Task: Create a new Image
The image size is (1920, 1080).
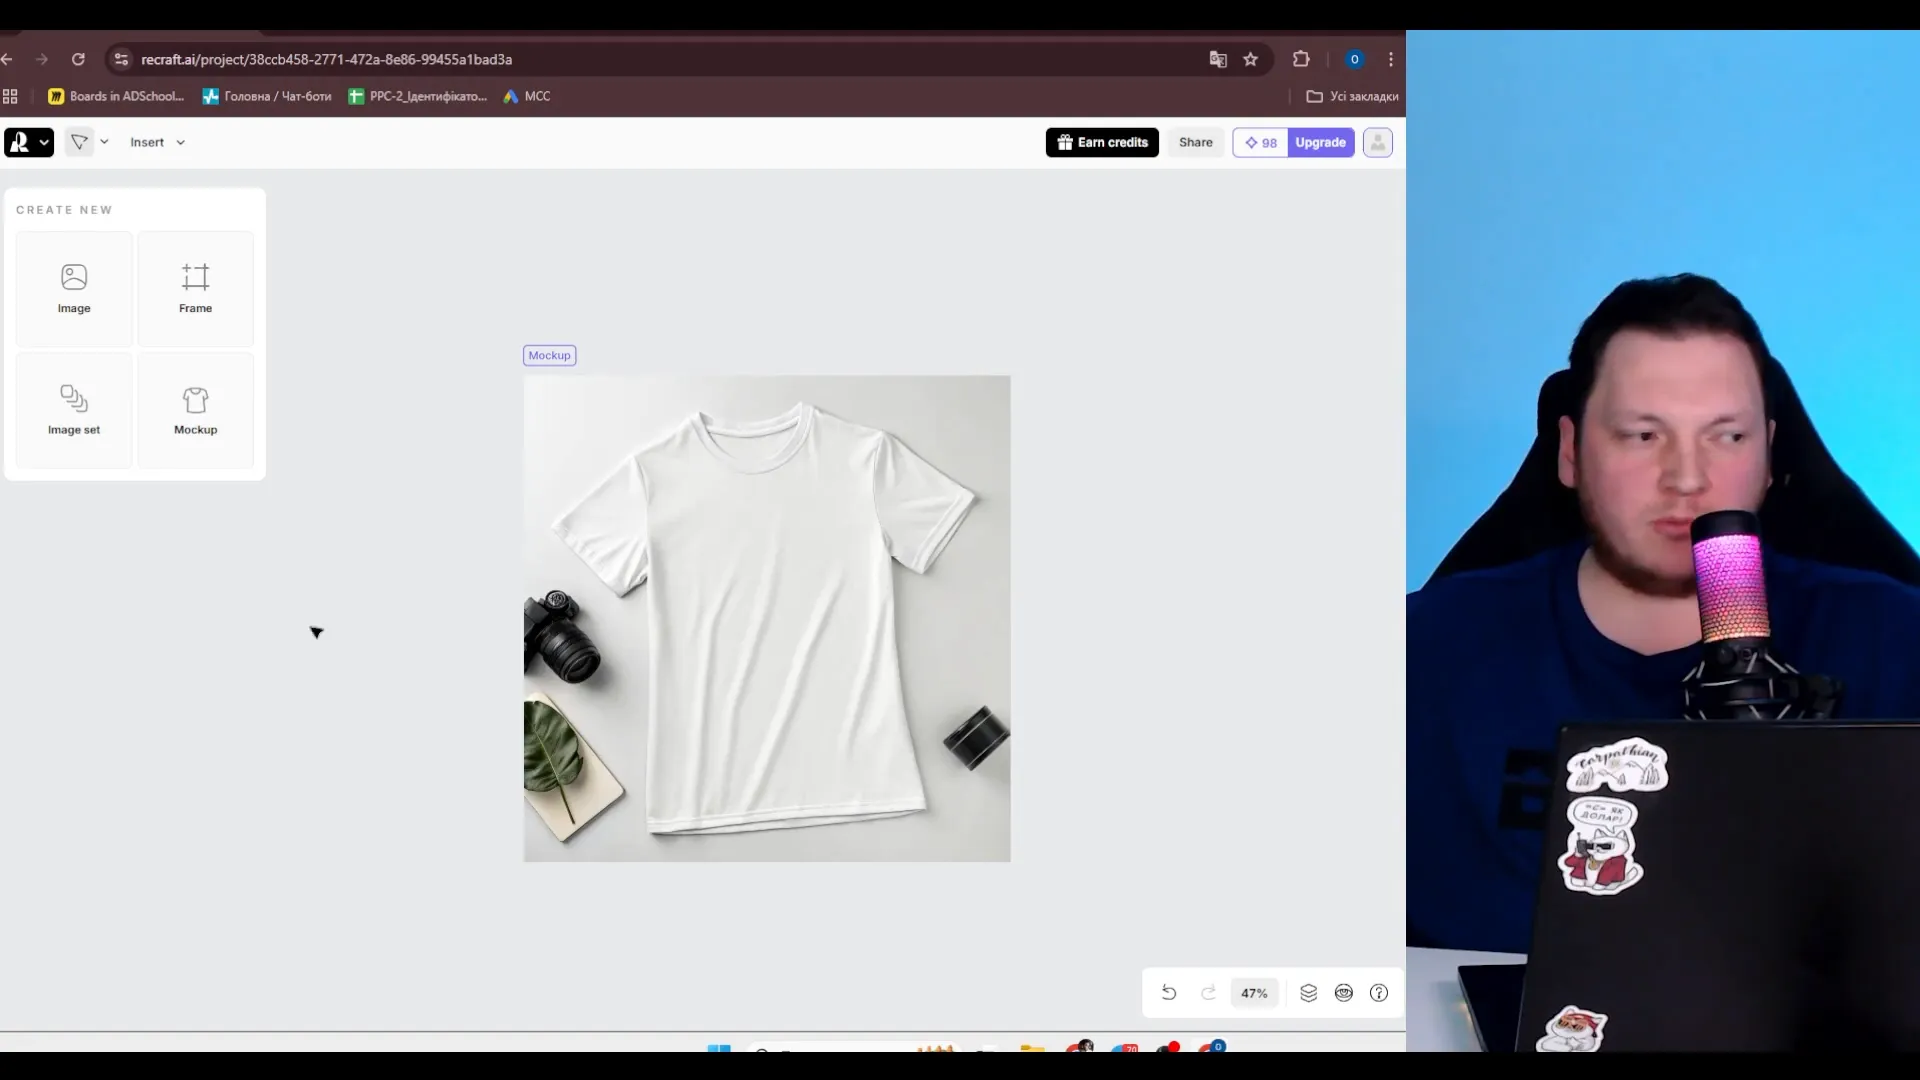Action: click(74, 289)
